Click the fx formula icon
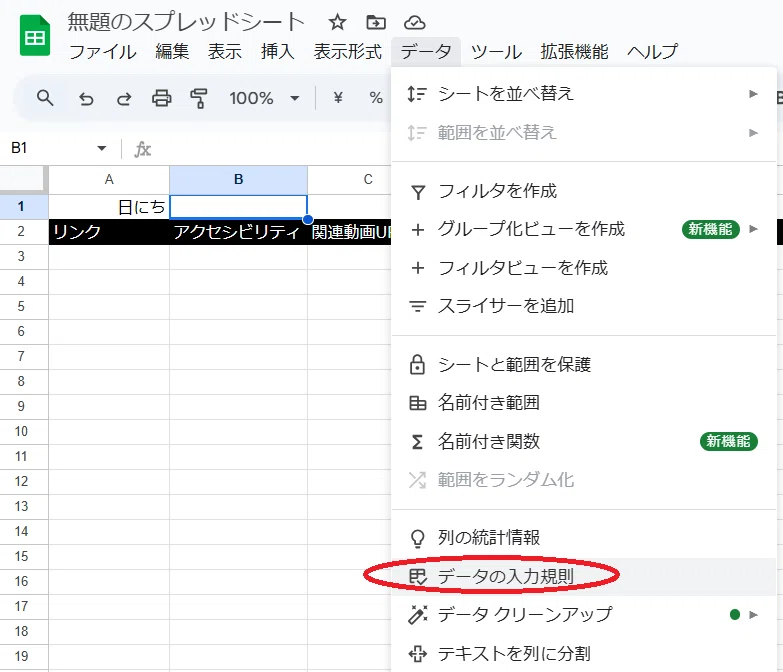 (142, 149)
